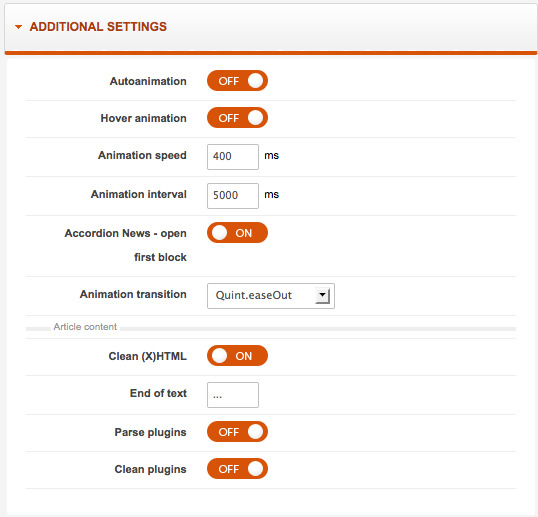
Task: Turn off the Clean (X)HTML switch
Action: (237, 355)
